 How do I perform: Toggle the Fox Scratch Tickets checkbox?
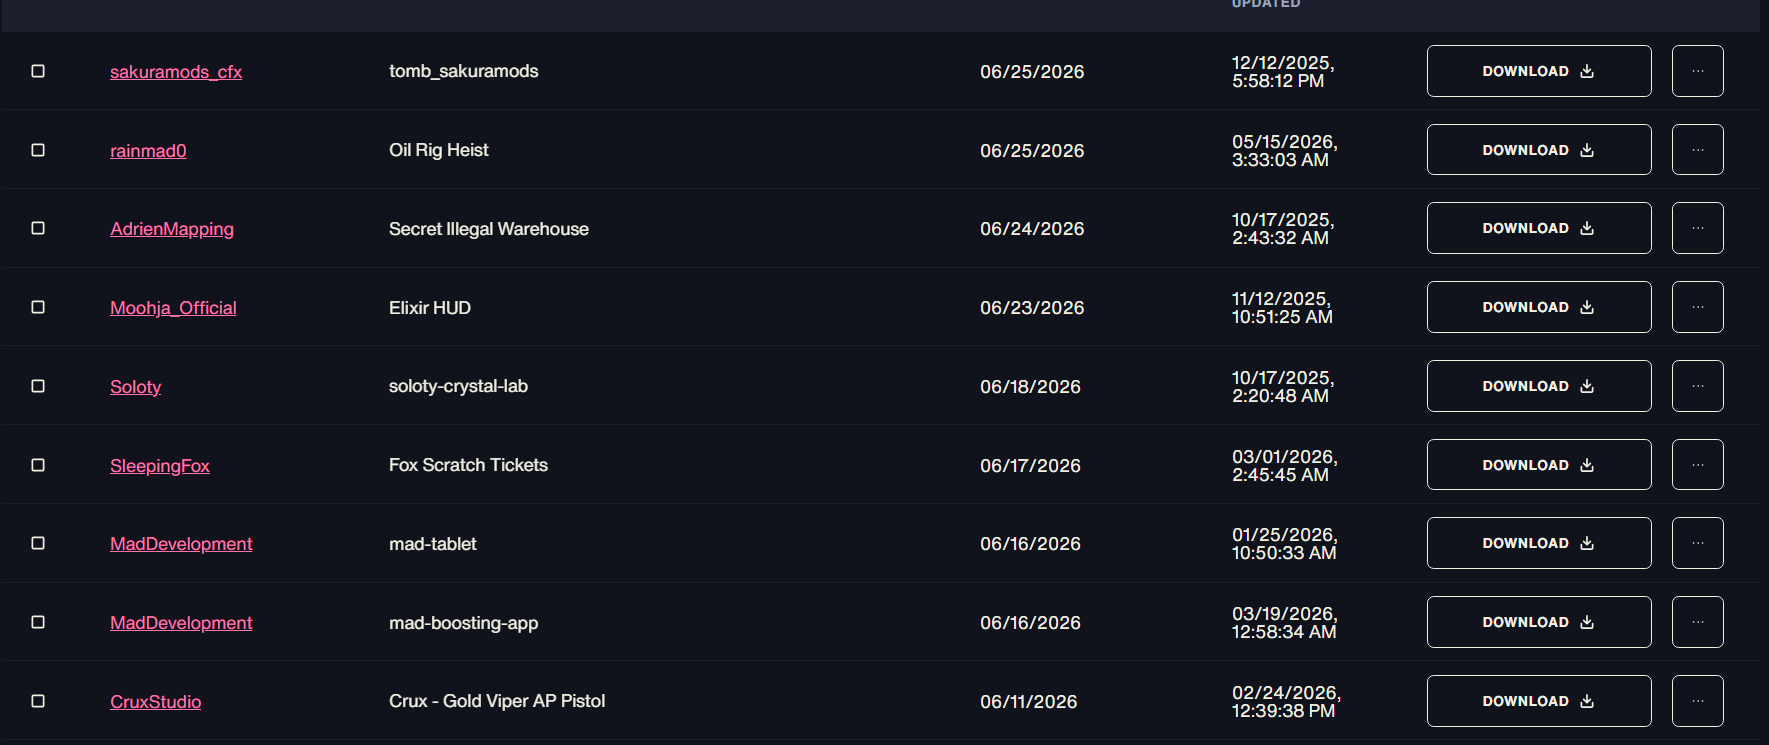(x=38, y=465)
